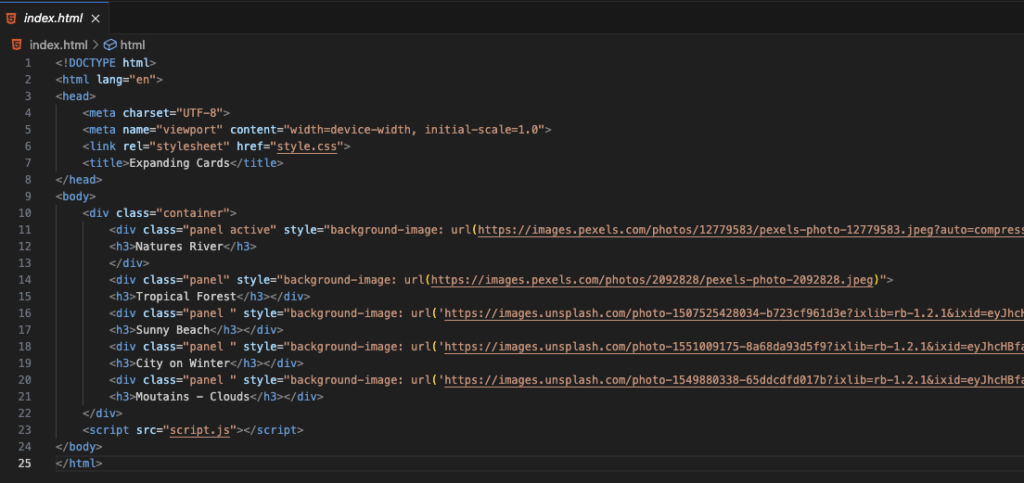1024x483 pixels.
Task: Click the html symbol icon in the breadcrumb
Action: tap(110, 44)
